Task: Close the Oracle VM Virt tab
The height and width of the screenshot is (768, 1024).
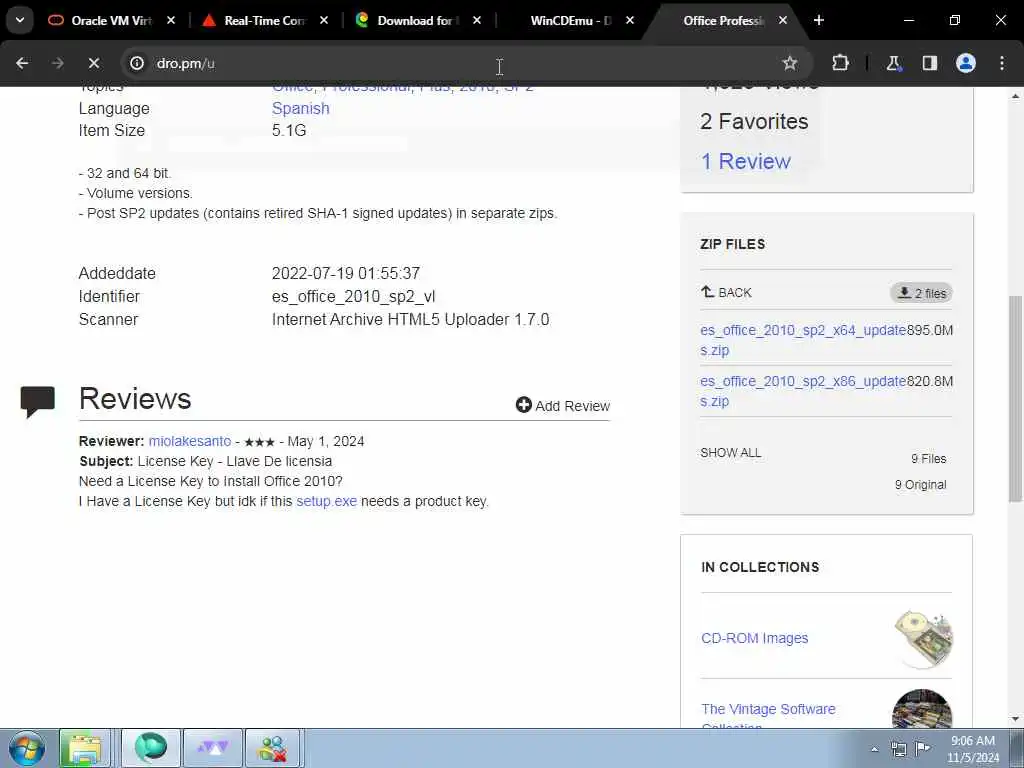Action: 171,20
